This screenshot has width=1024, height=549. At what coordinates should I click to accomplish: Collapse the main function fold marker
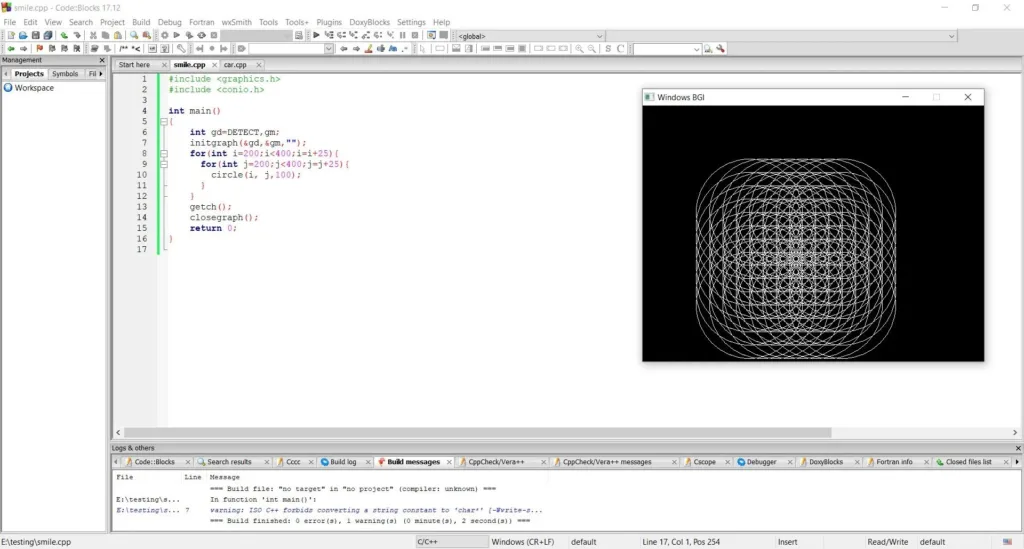(164, 122)
